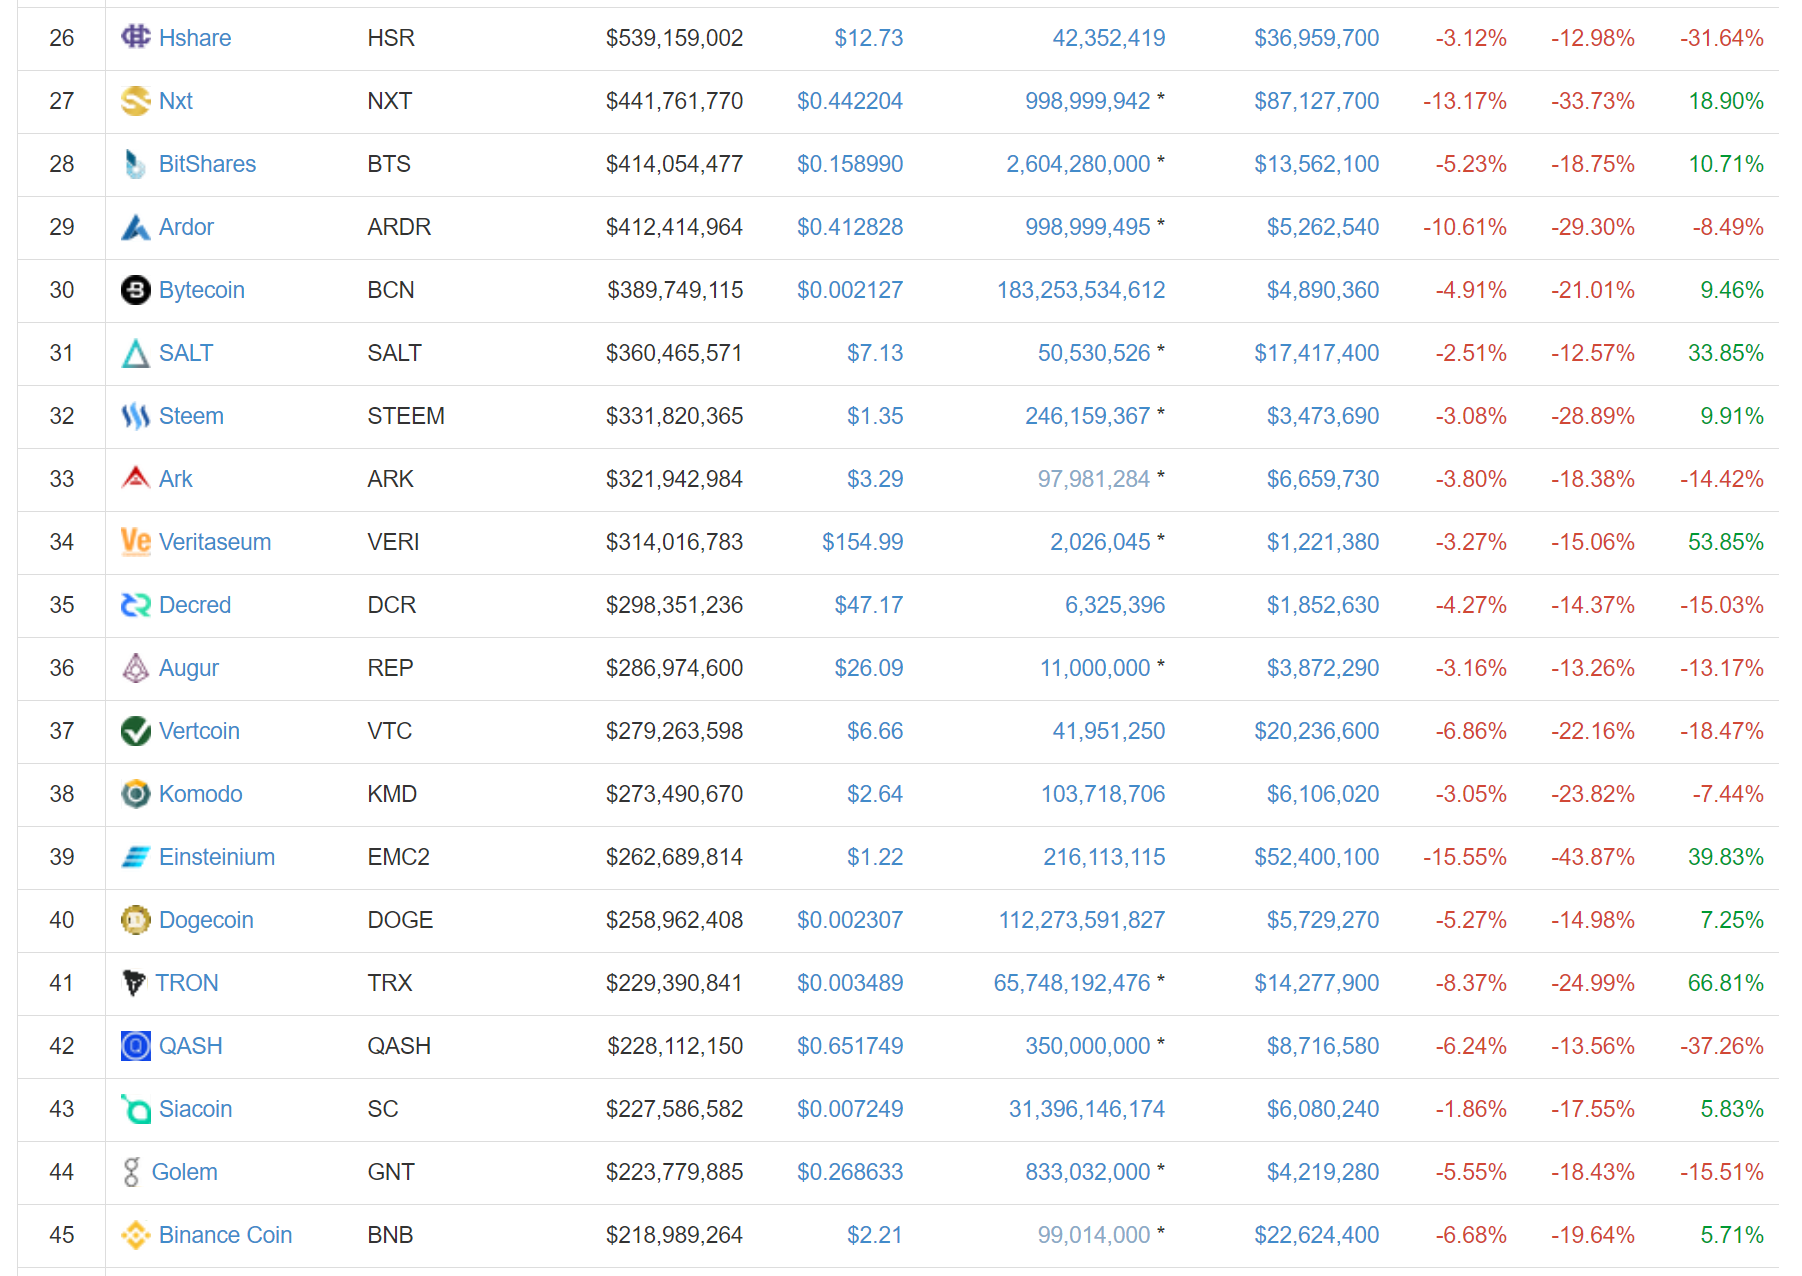Image resolution: width=1802 pixels, height=1276 pixels.
Task: Click the Decred price $47.17
Action: 869,605
